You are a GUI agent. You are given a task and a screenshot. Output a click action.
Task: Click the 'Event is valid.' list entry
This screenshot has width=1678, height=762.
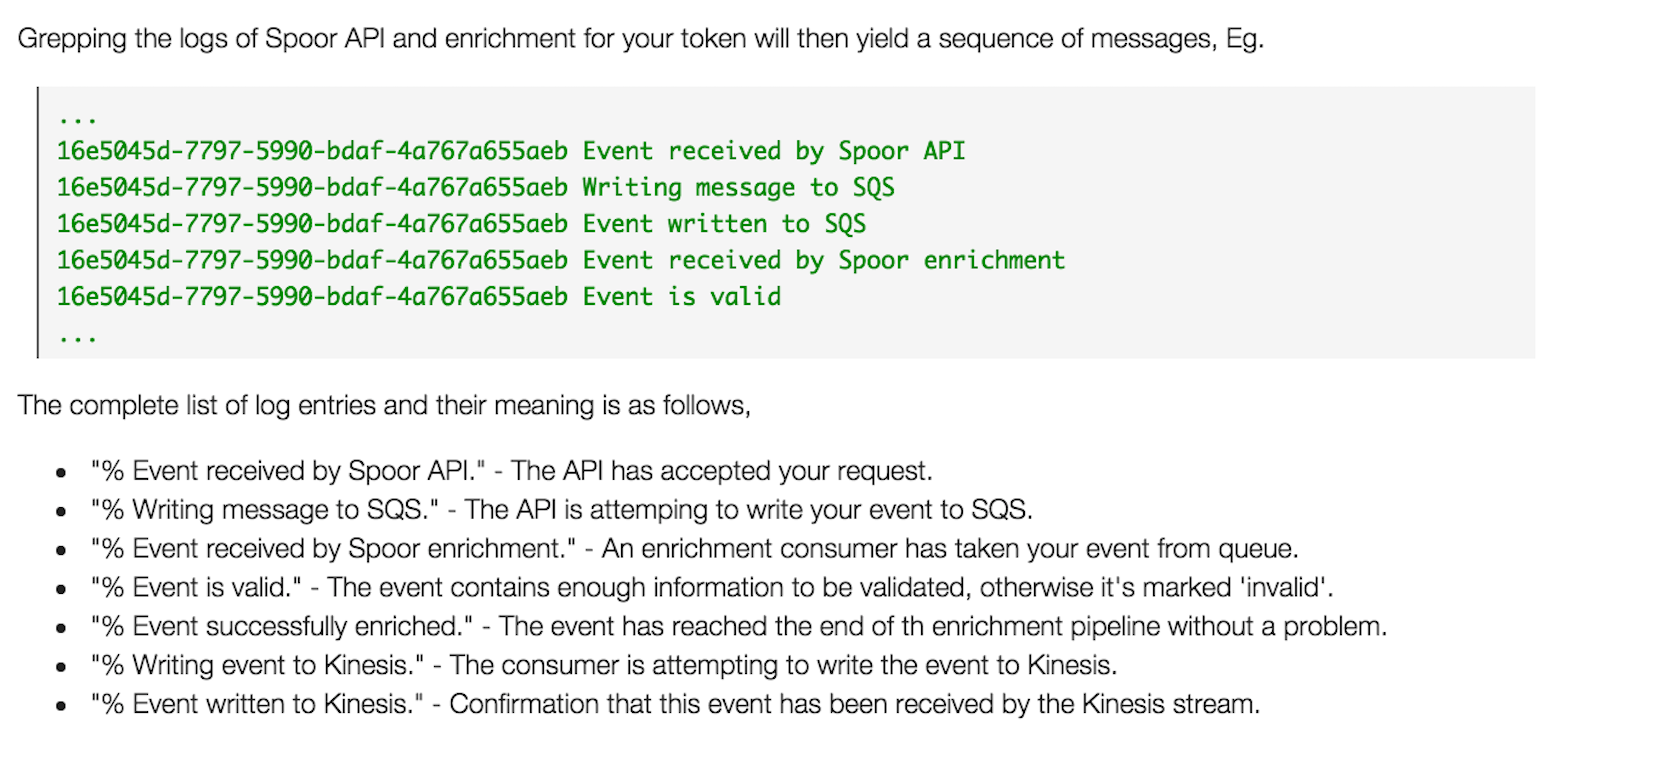point(712,588)
